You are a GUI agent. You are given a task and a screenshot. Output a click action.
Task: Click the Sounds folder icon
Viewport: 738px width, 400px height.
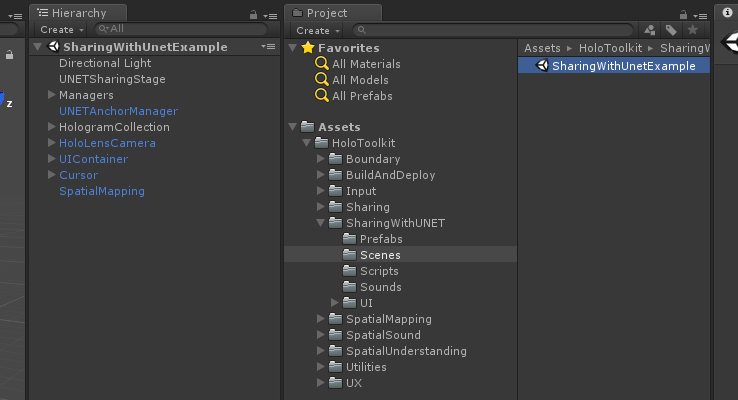point(350,287)
